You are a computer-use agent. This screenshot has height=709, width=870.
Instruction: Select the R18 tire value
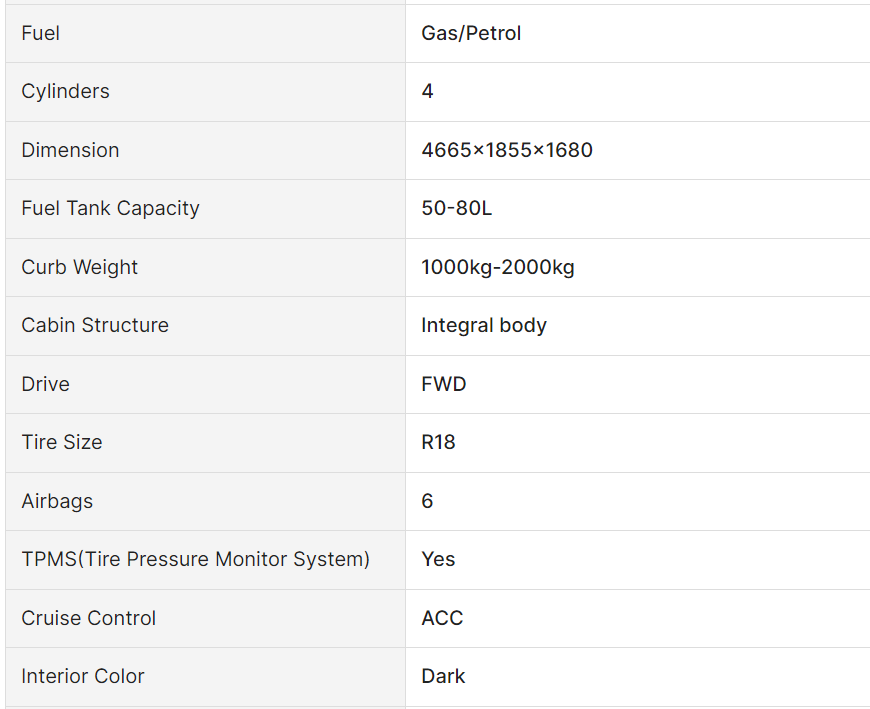coord(438,443)
